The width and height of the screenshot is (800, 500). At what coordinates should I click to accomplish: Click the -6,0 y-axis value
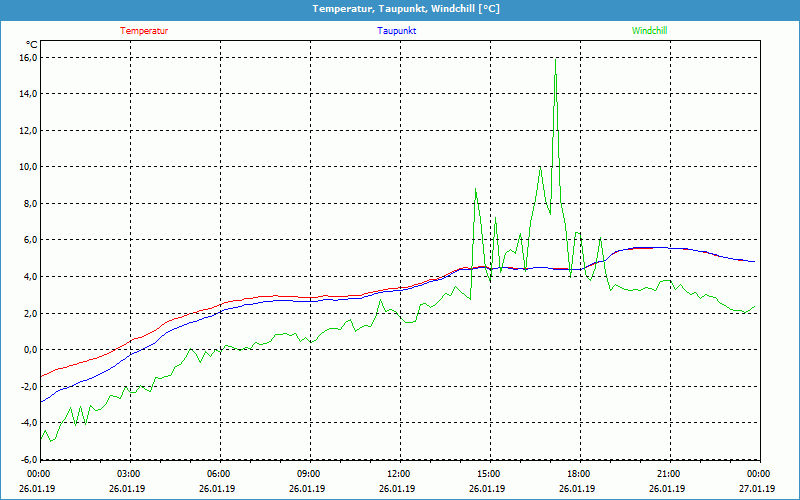(28, 459)
